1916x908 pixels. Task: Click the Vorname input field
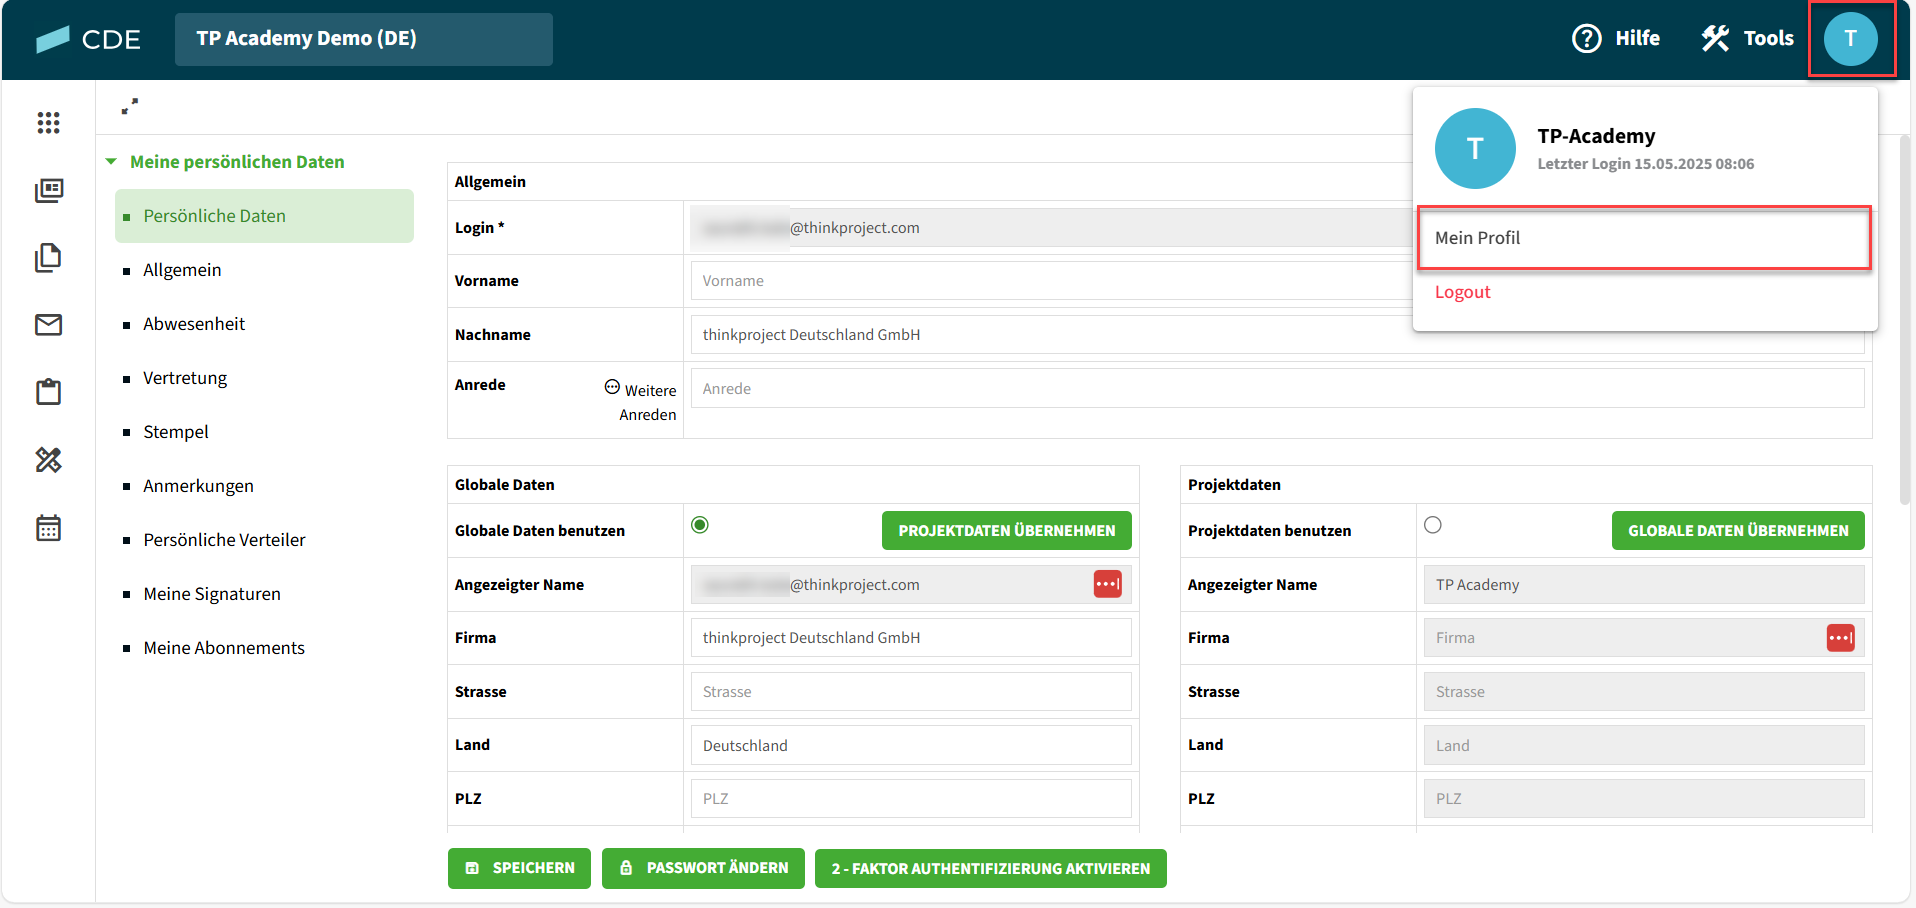[x=1050, y=281]
